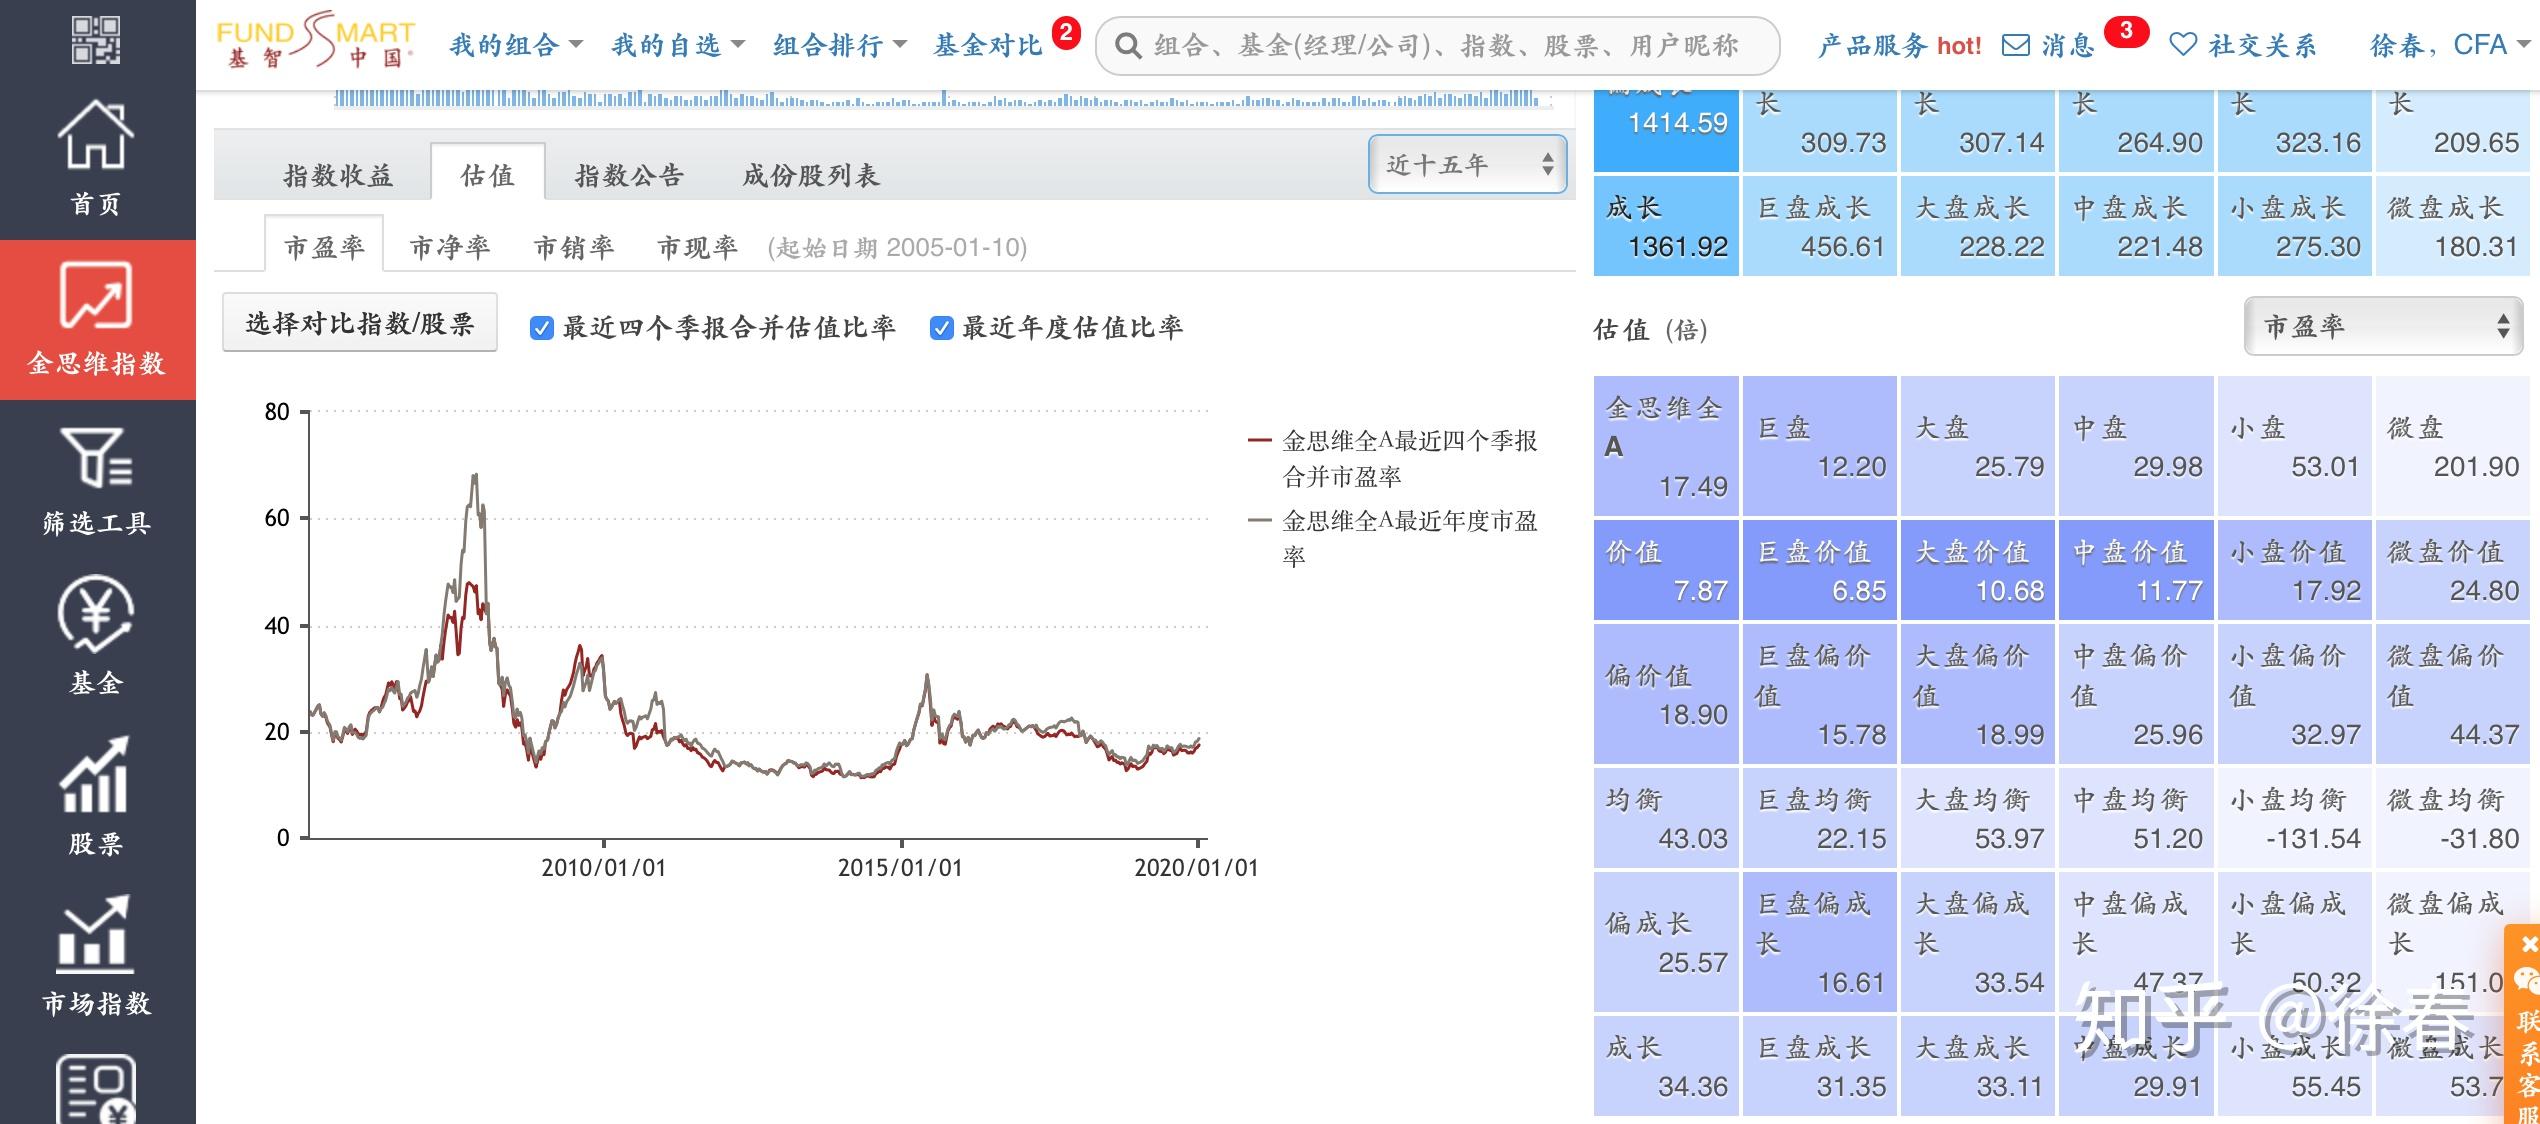The width and height of the screenshot is (2540, 1124).
Task: Click 小盘 valuation cell 53.01
Action: [x=2294, y=446]
